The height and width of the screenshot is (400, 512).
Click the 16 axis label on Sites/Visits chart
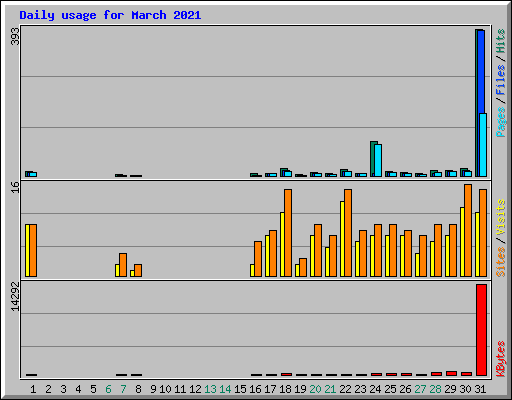[x=15, y=187]
